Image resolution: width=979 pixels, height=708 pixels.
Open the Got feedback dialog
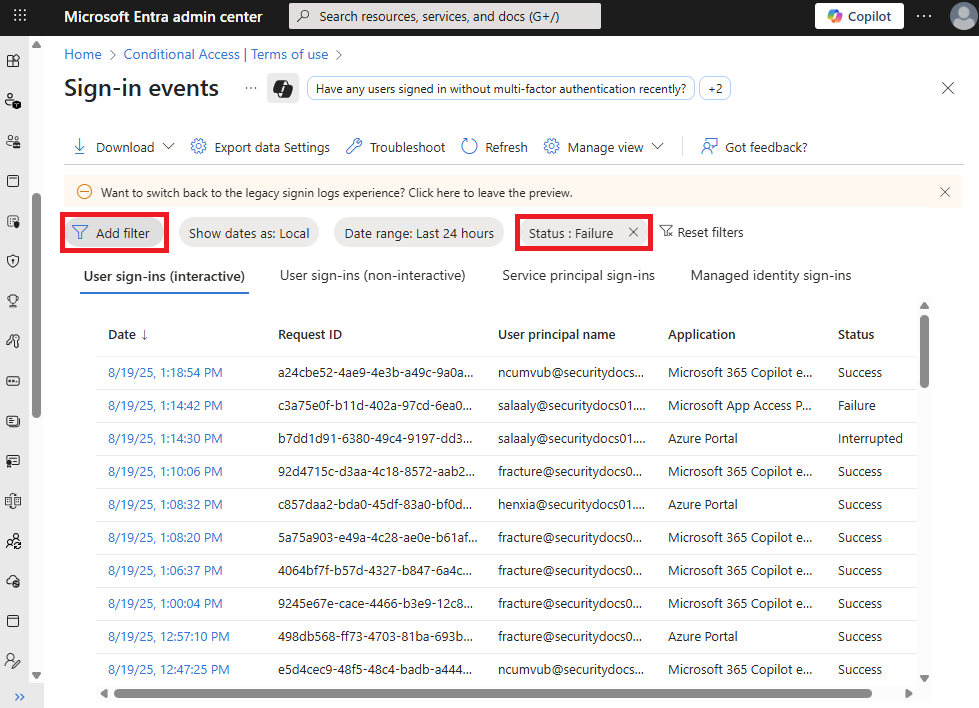(754, 146)
